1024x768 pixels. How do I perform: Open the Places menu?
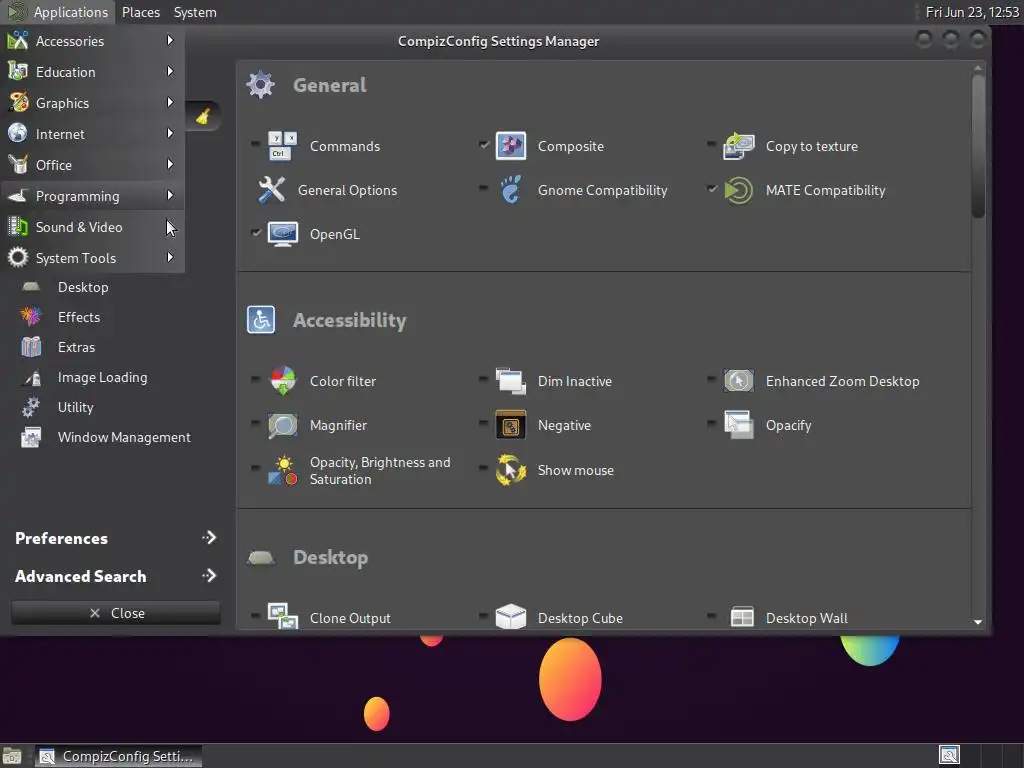(x=140, y=12)
